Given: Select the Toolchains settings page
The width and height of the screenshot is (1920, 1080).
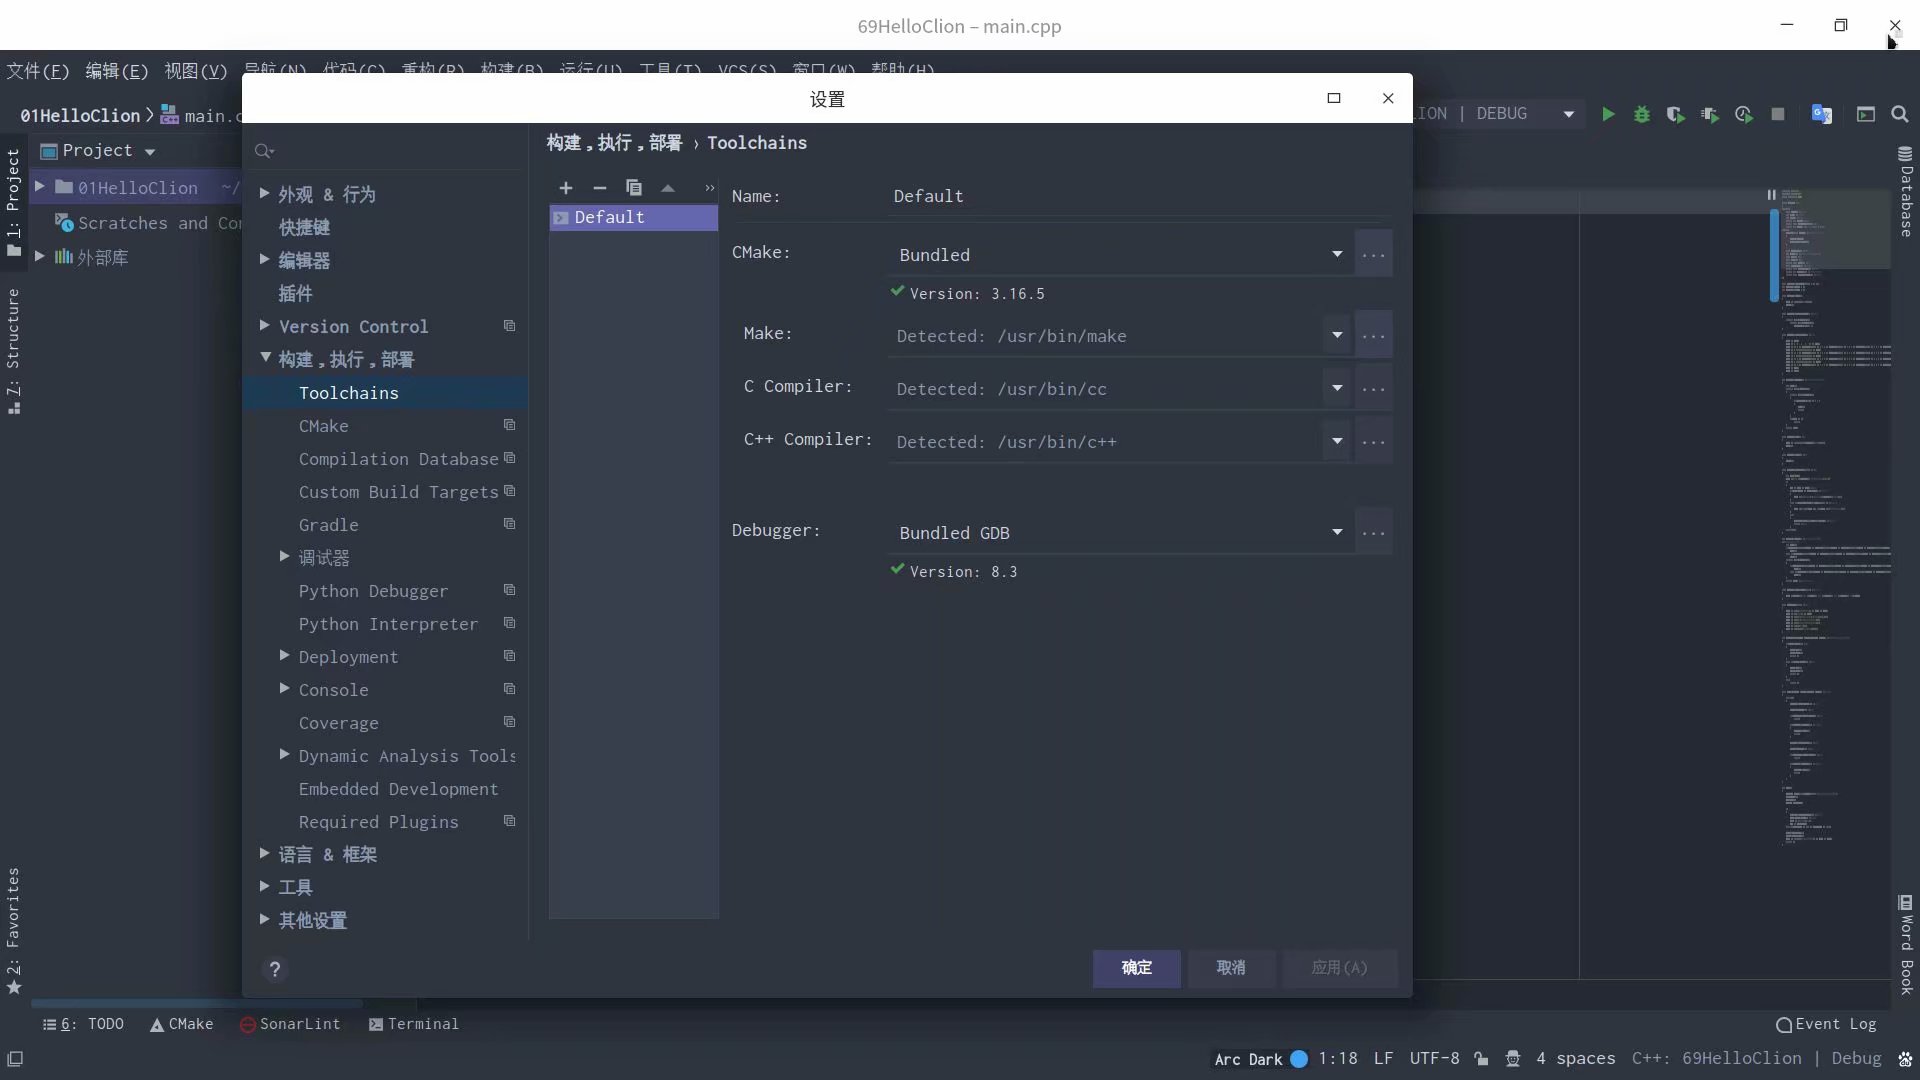Looking at the screenshot, I should (385, 393).
